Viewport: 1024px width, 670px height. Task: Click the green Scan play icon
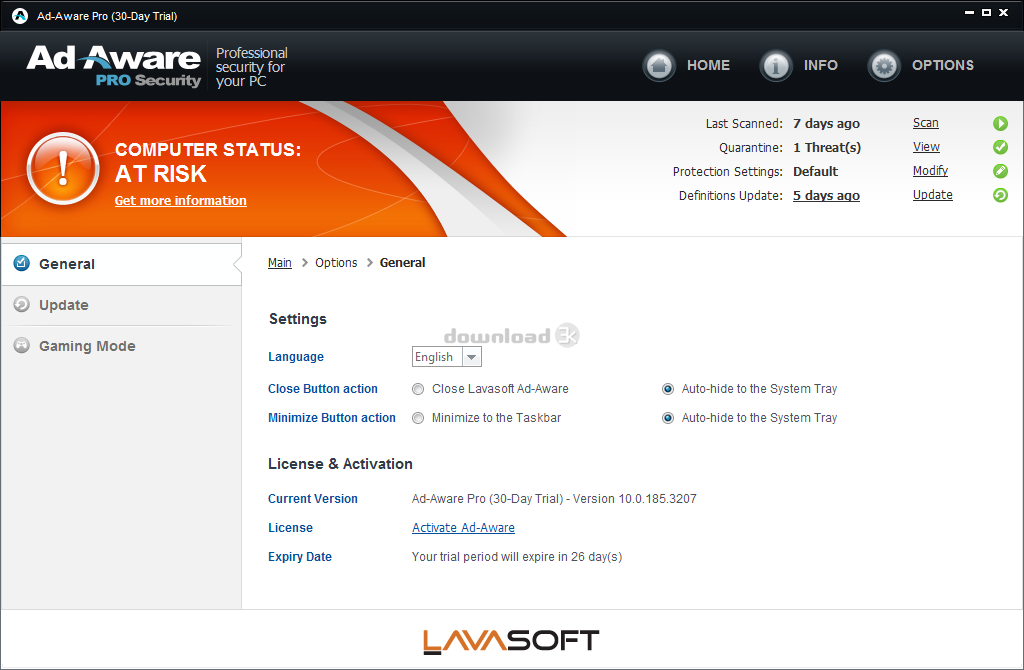1000,123
